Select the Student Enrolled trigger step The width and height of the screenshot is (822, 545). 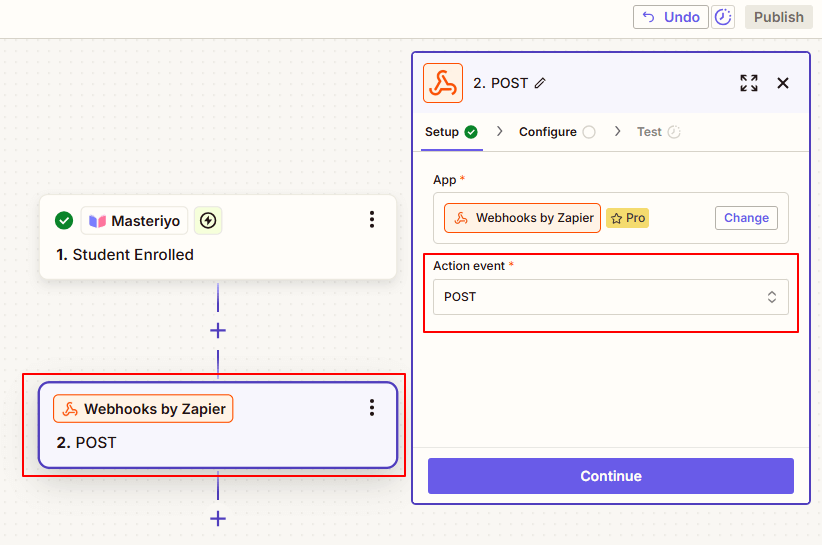tap(218, 237)
